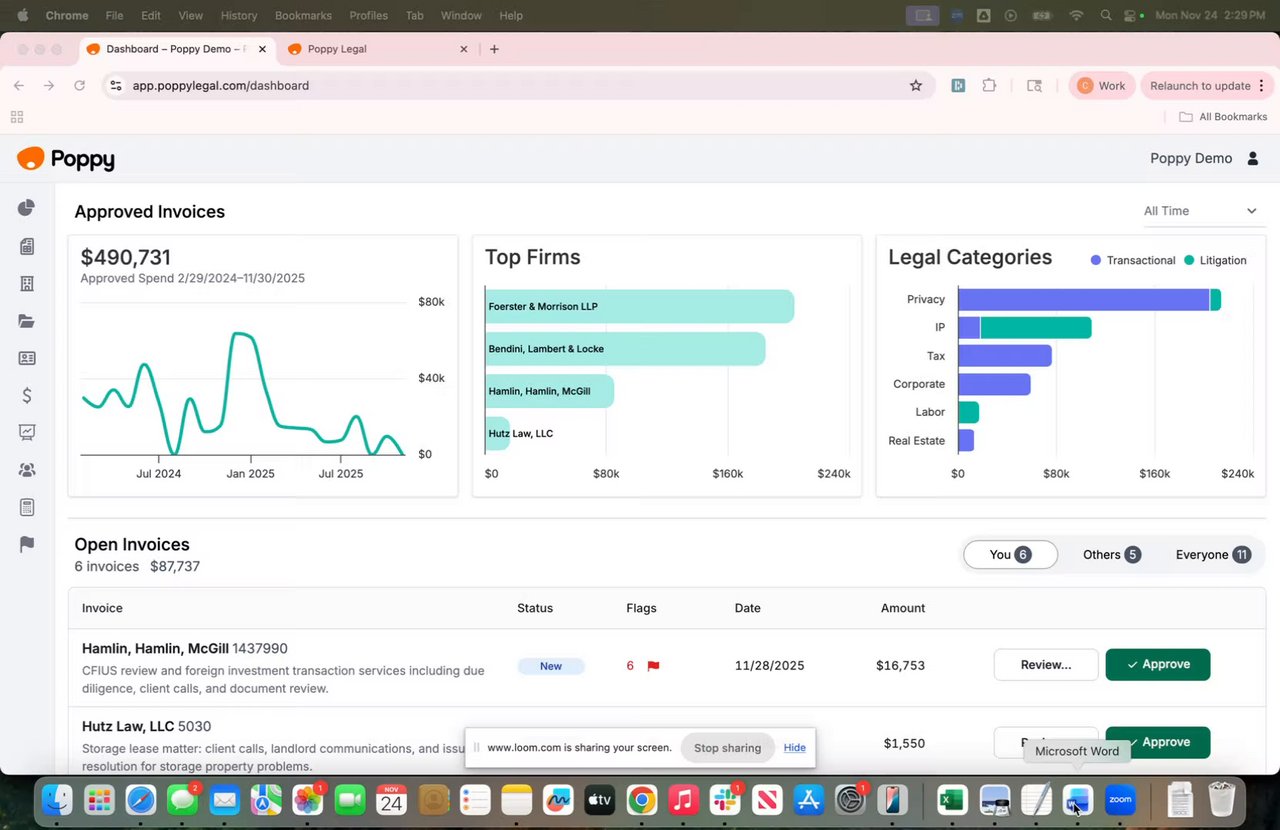Open the pie chart dashboard sidebar icon
Screen dimensions: 1280x830
coord(27,208)
